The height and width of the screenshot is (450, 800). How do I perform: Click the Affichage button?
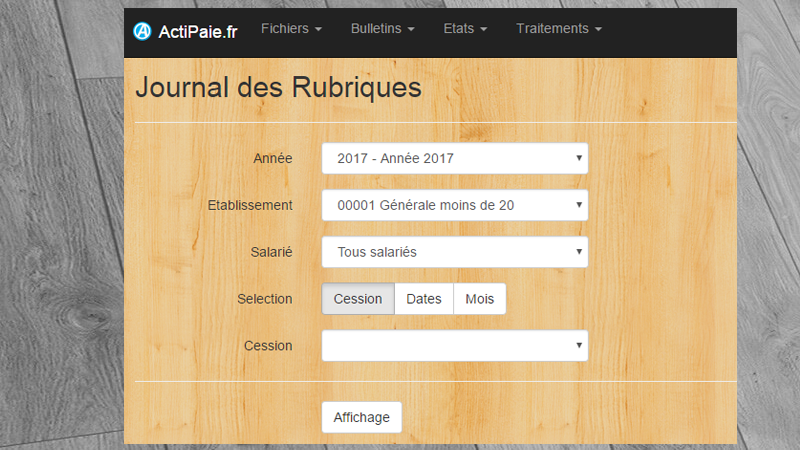click(x=362, y=417)
